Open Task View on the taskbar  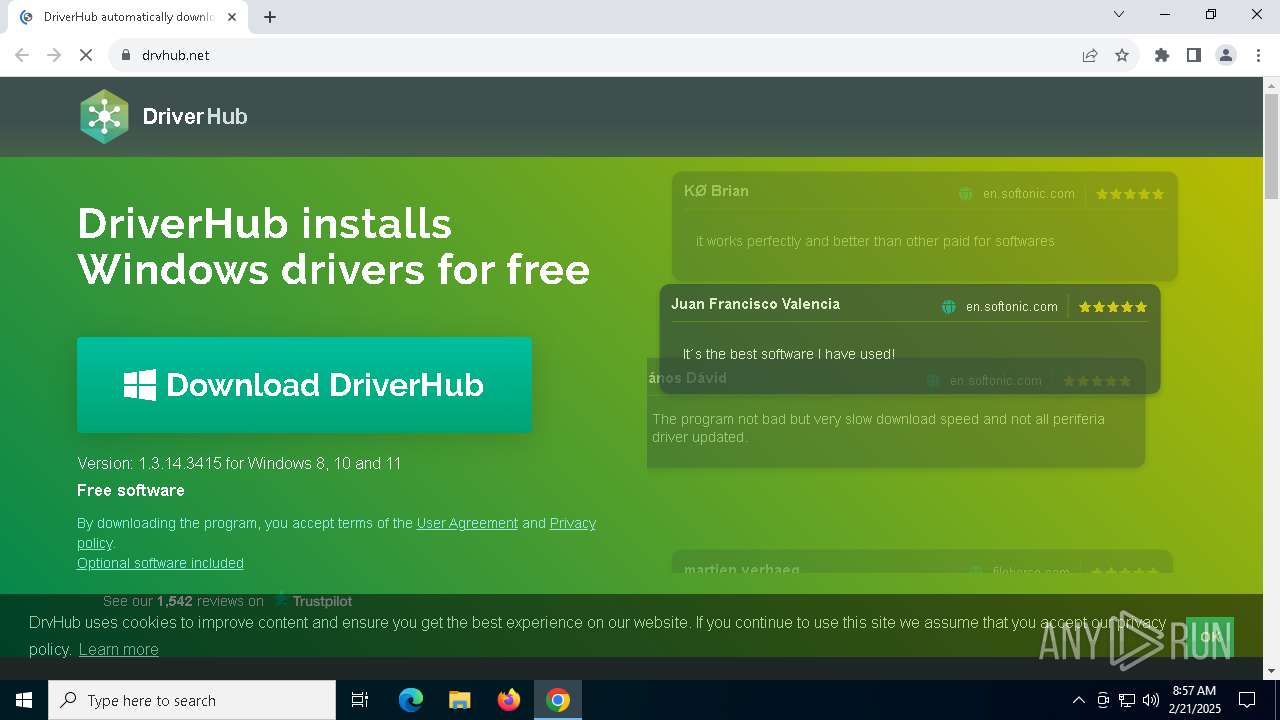[x=360, y=700]
